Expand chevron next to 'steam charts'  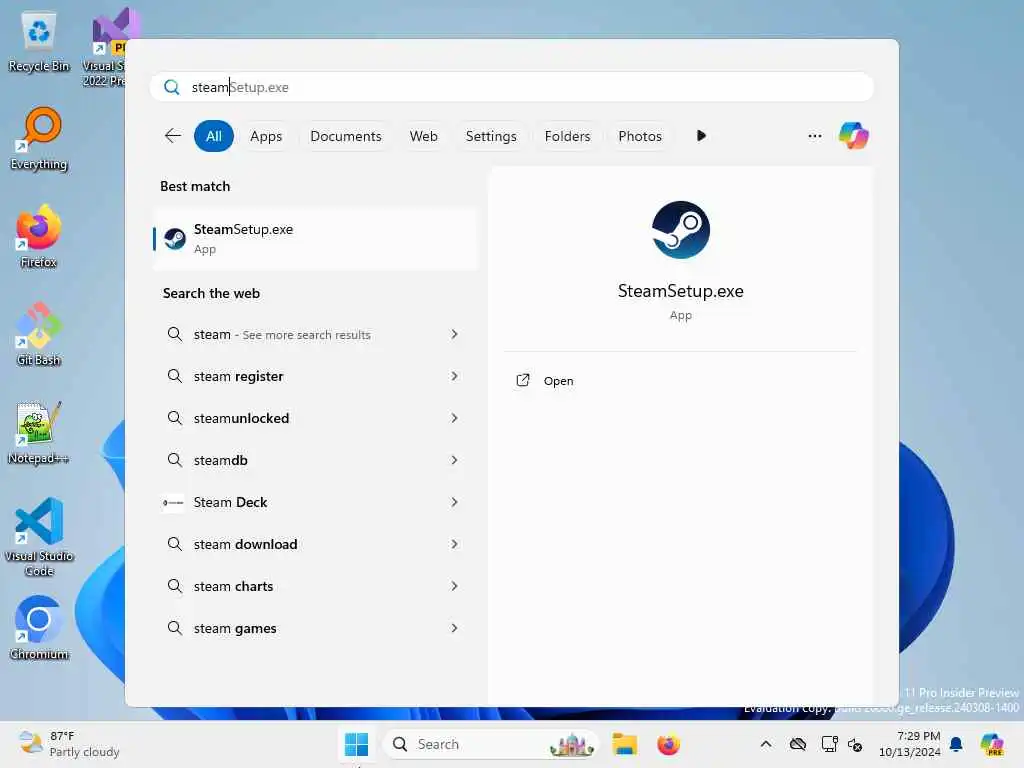(455, 586)
